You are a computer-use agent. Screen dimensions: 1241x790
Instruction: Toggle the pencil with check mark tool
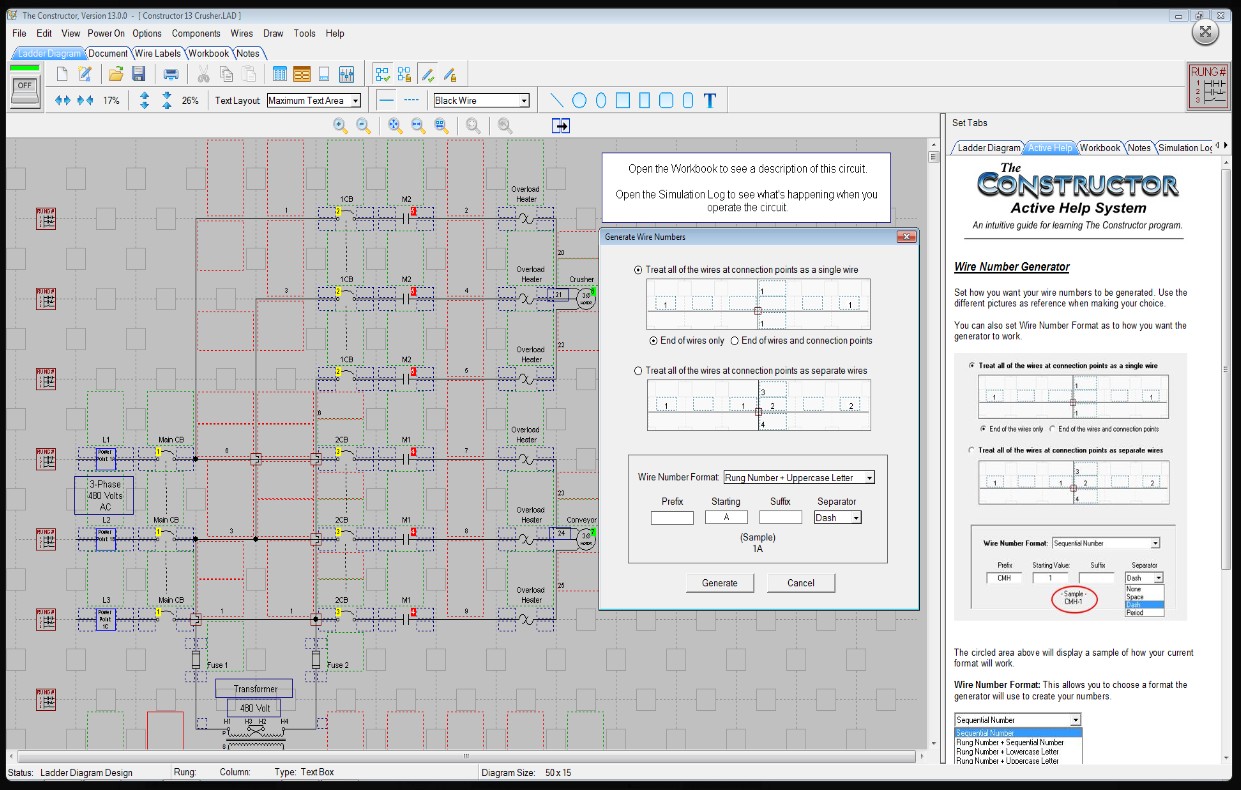[427, 74]
